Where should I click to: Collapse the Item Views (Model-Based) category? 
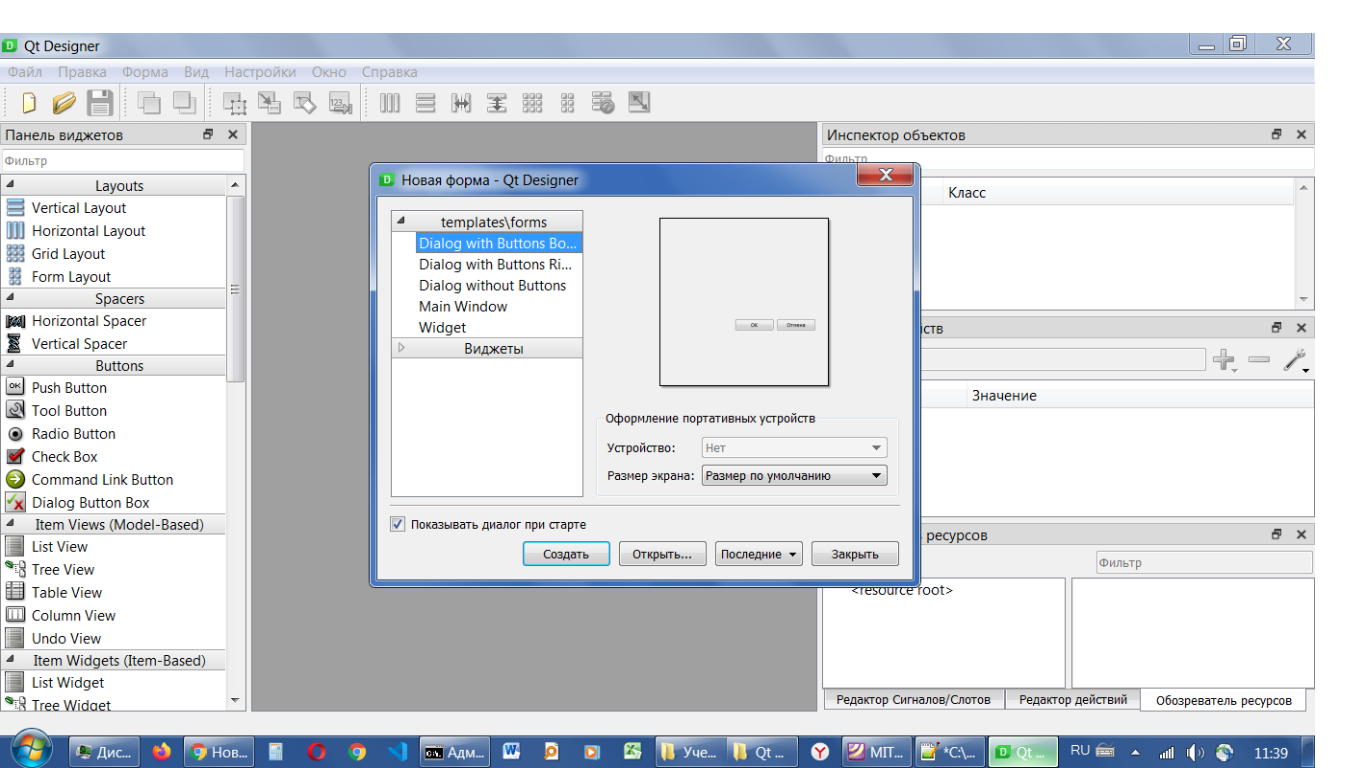(x=10, y=524)
